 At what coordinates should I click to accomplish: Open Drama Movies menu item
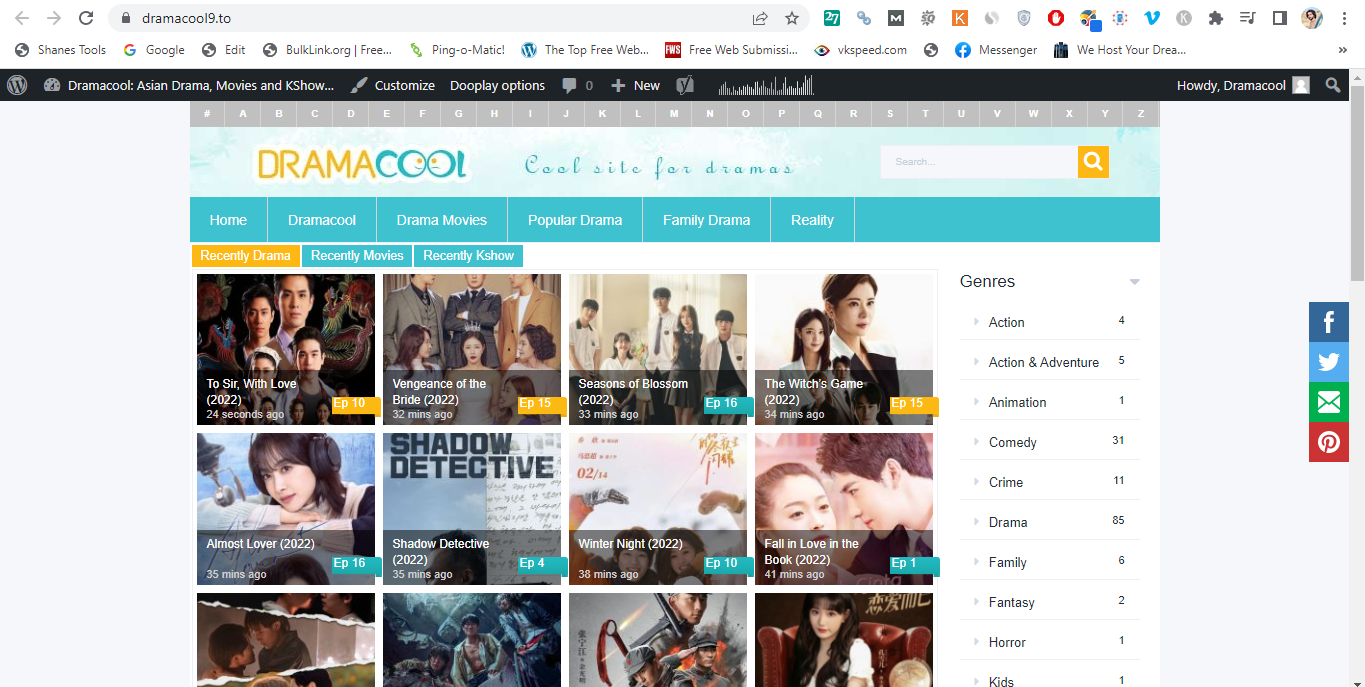[x=441, y=220]
